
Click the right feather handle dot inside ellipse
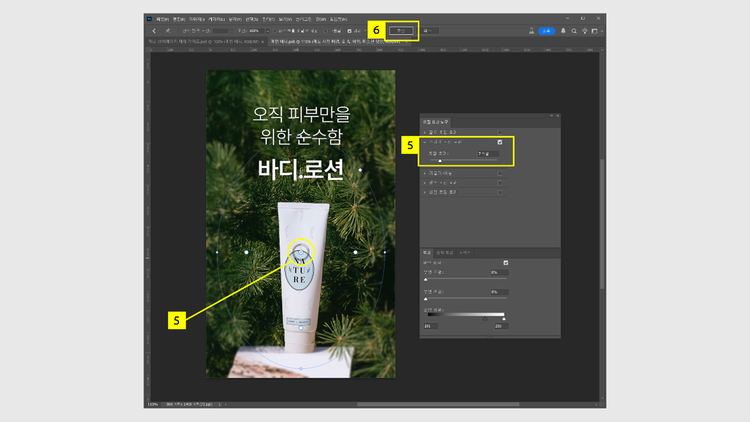pyautogui.click(x=355, y=252)
